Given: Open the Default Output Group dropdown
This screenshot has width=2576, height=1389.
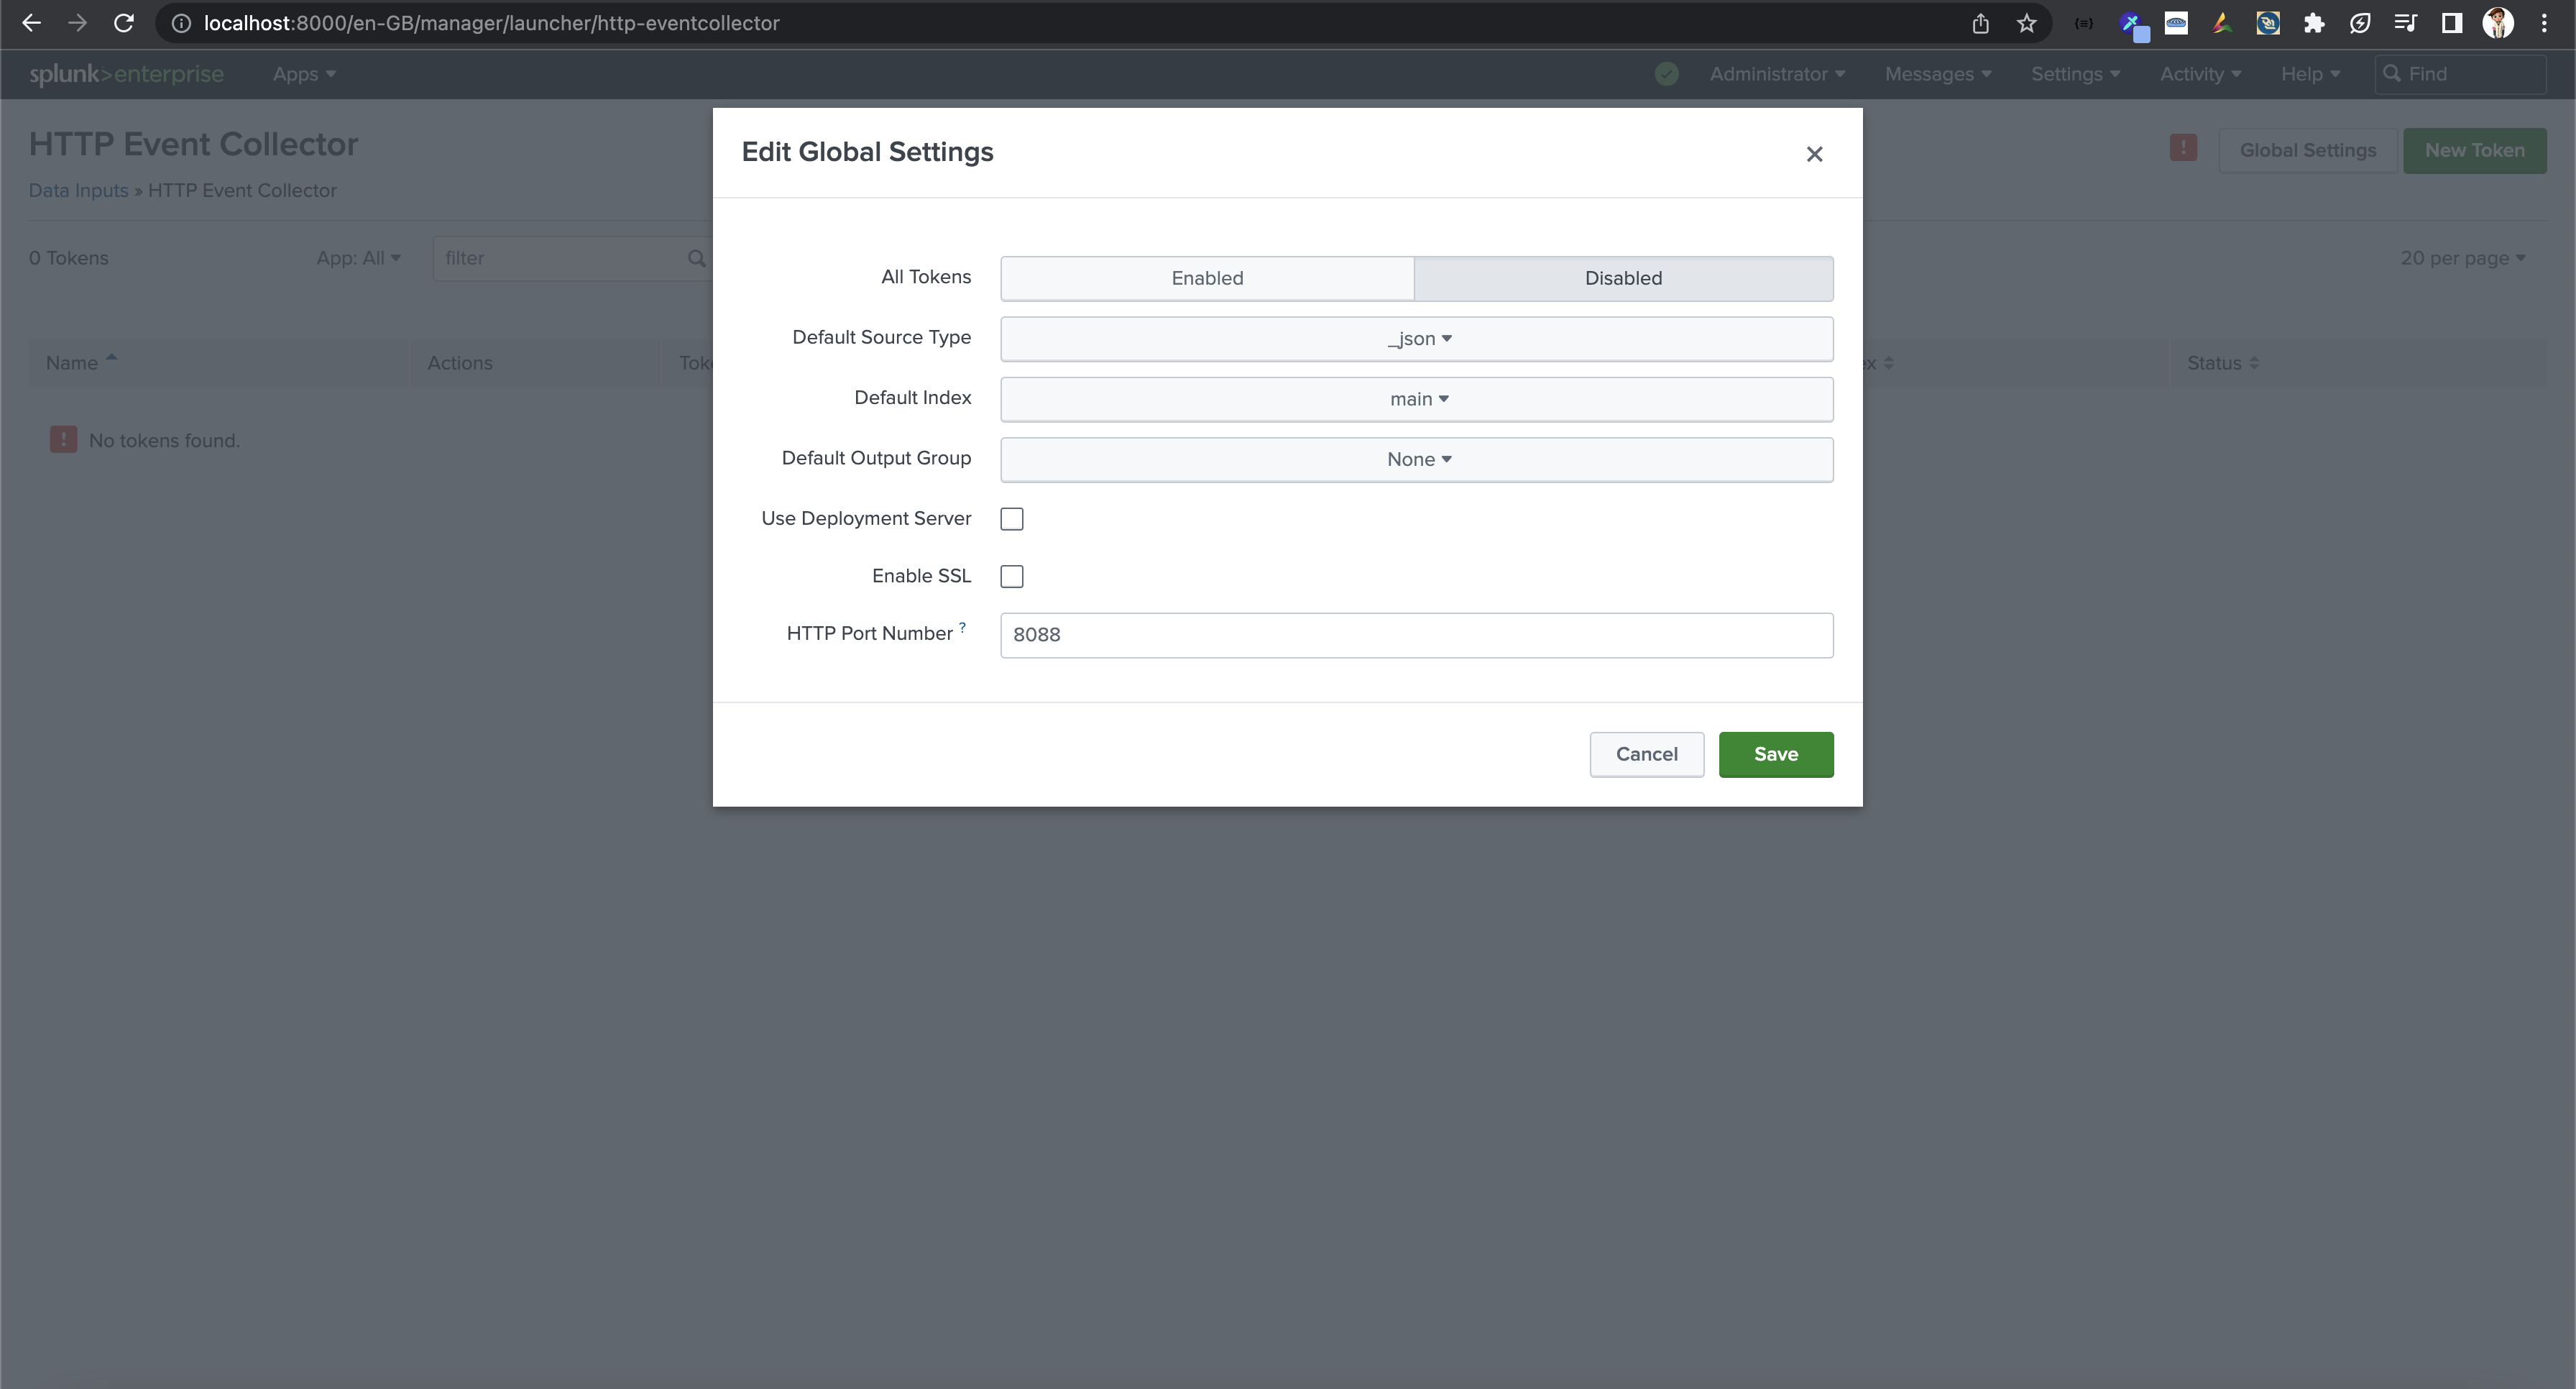Looking at the screenshot, I should pyautogui.click(x=1417, y=459).
